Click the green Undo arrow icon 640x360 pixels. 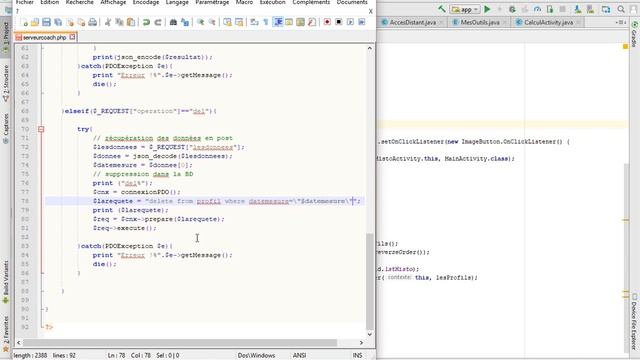pos(146,22)
